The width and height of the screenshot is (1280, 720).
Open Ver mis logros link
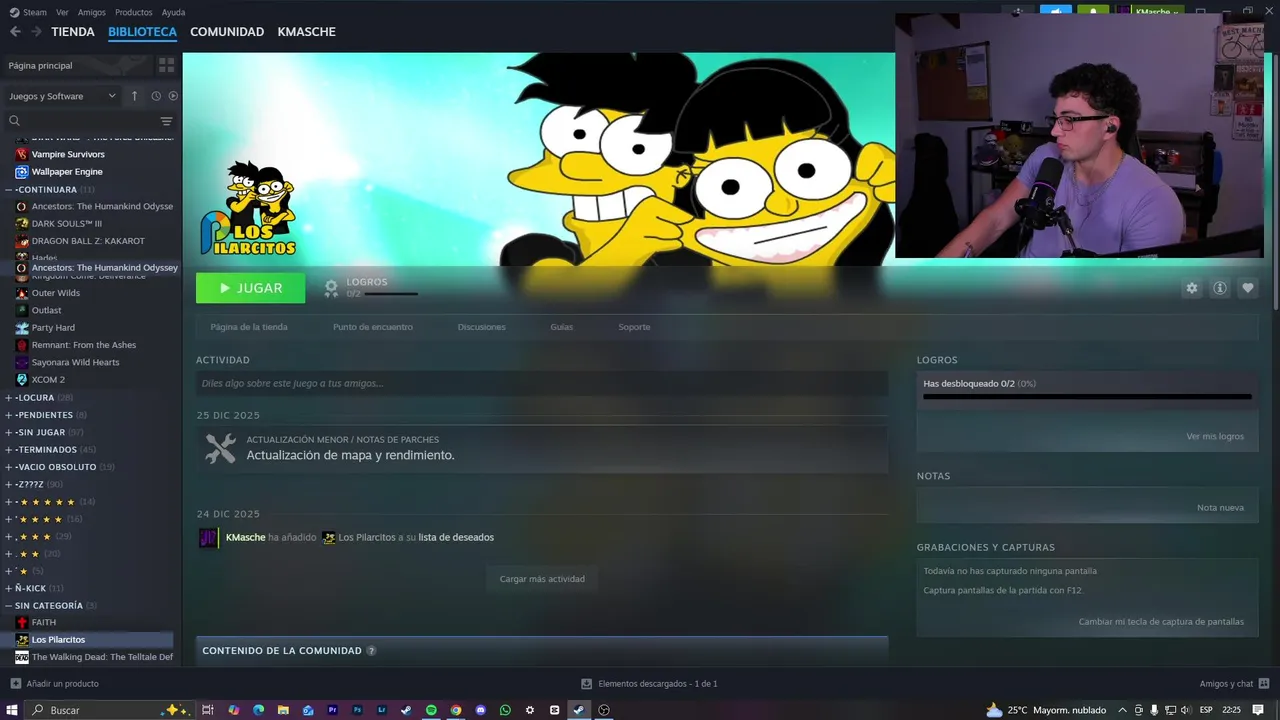[1215, 436]
